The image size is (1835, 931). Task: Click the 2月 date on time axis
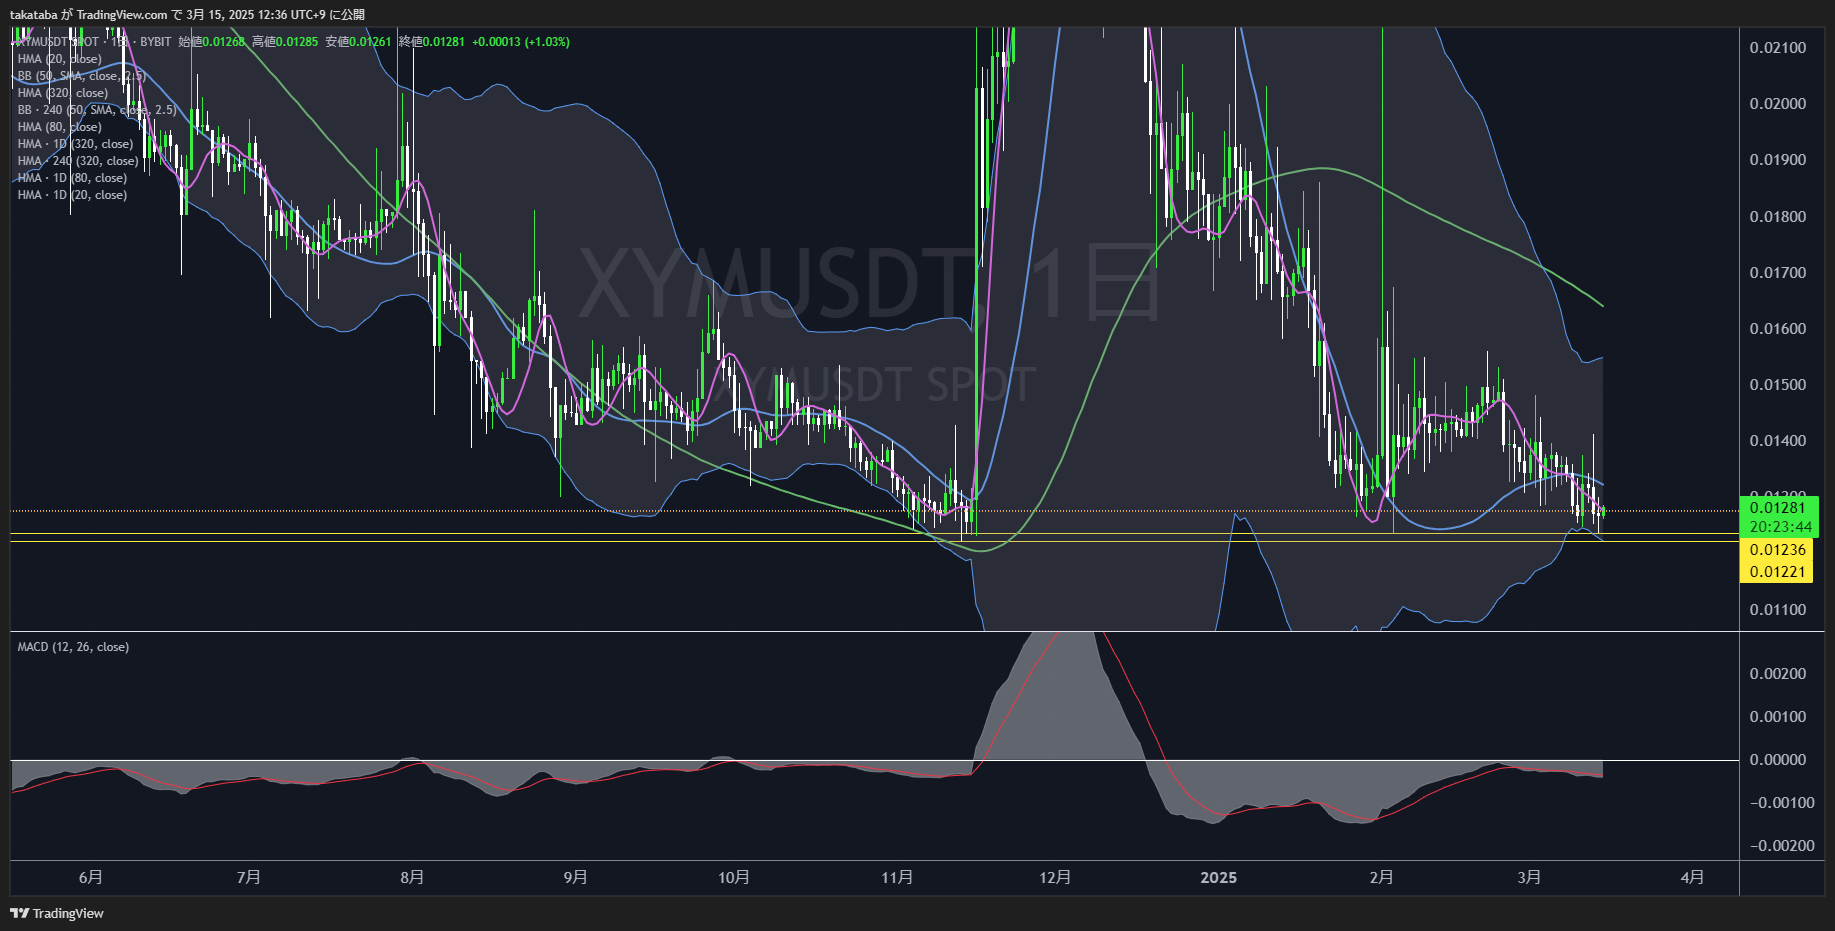1381,877
